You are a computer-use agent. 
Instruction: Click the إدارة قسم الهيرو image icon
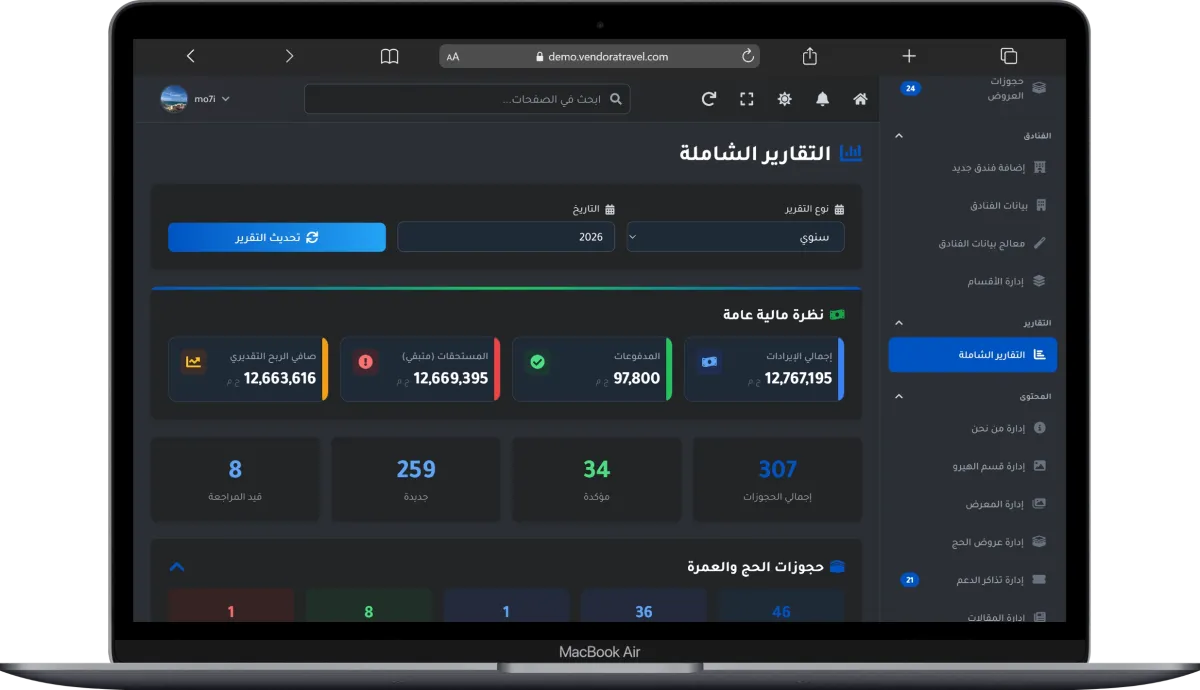(1039, 466)
